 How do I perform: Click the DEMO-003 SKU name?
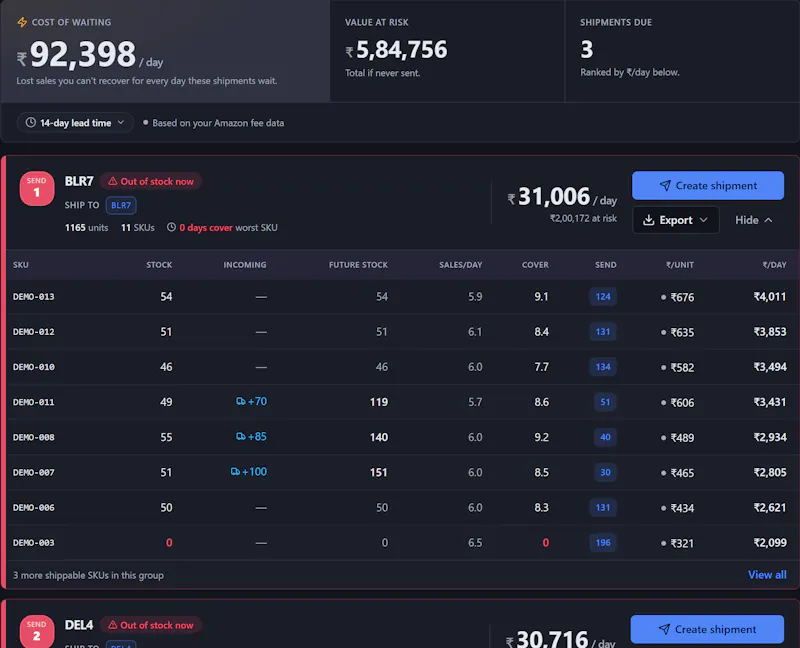click(34, 542)
